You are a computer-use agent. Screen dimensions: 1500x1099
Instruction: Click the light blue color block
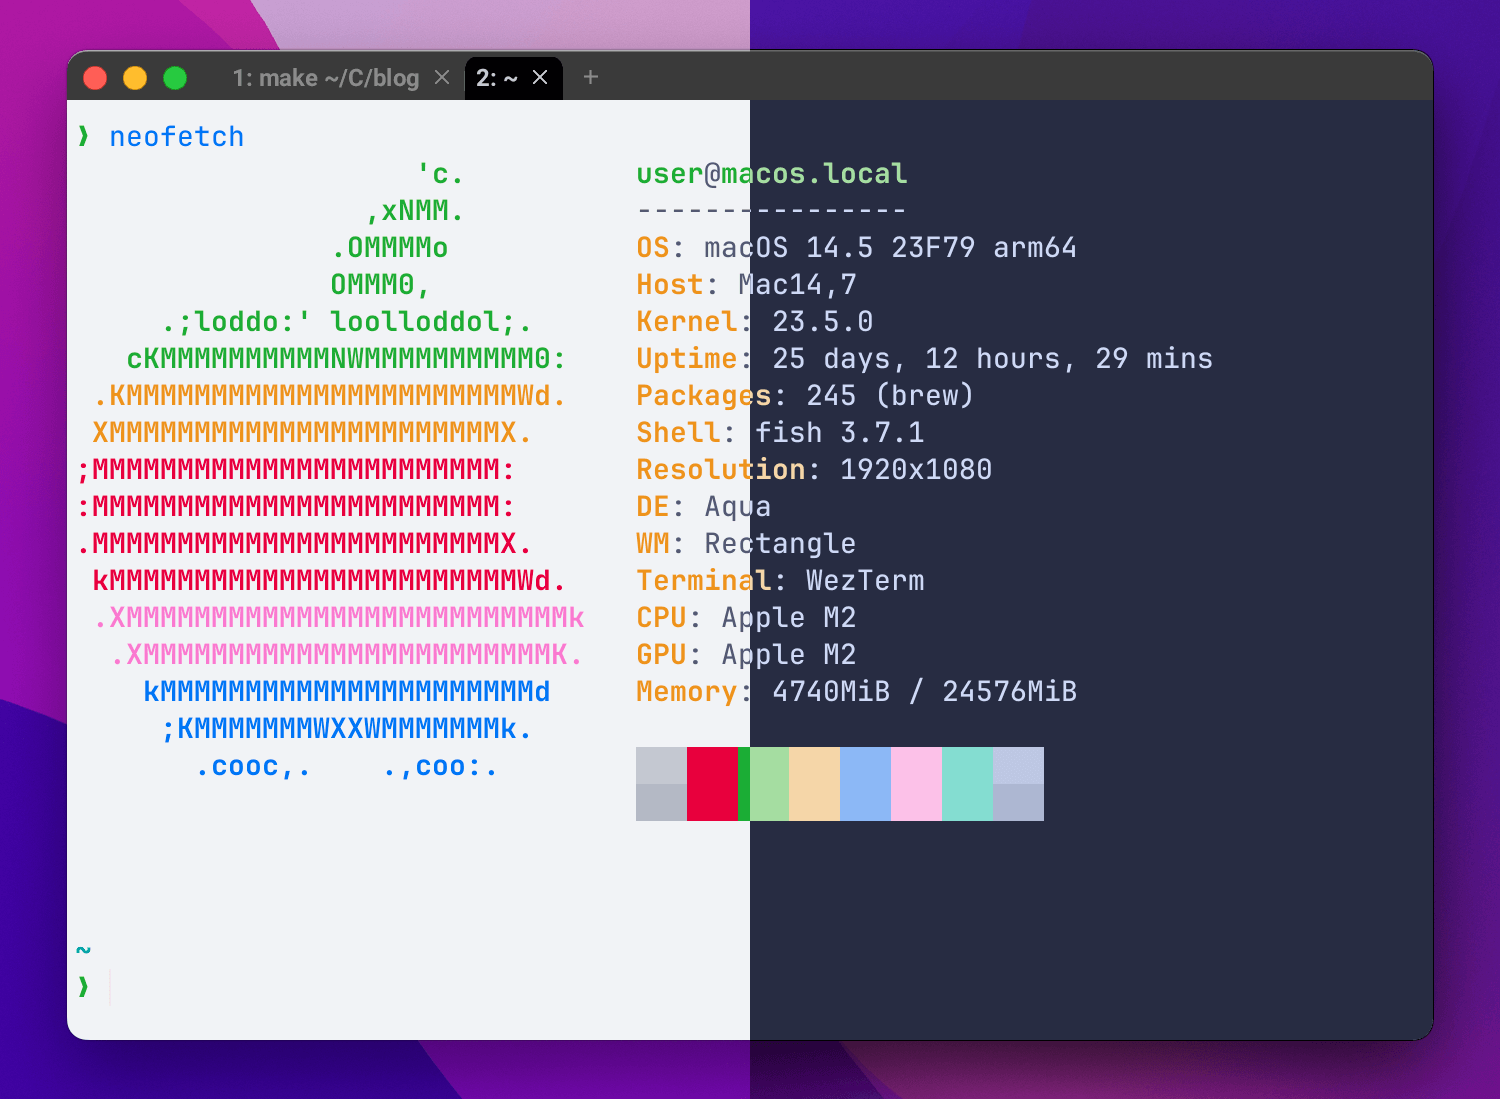point(865,784)
